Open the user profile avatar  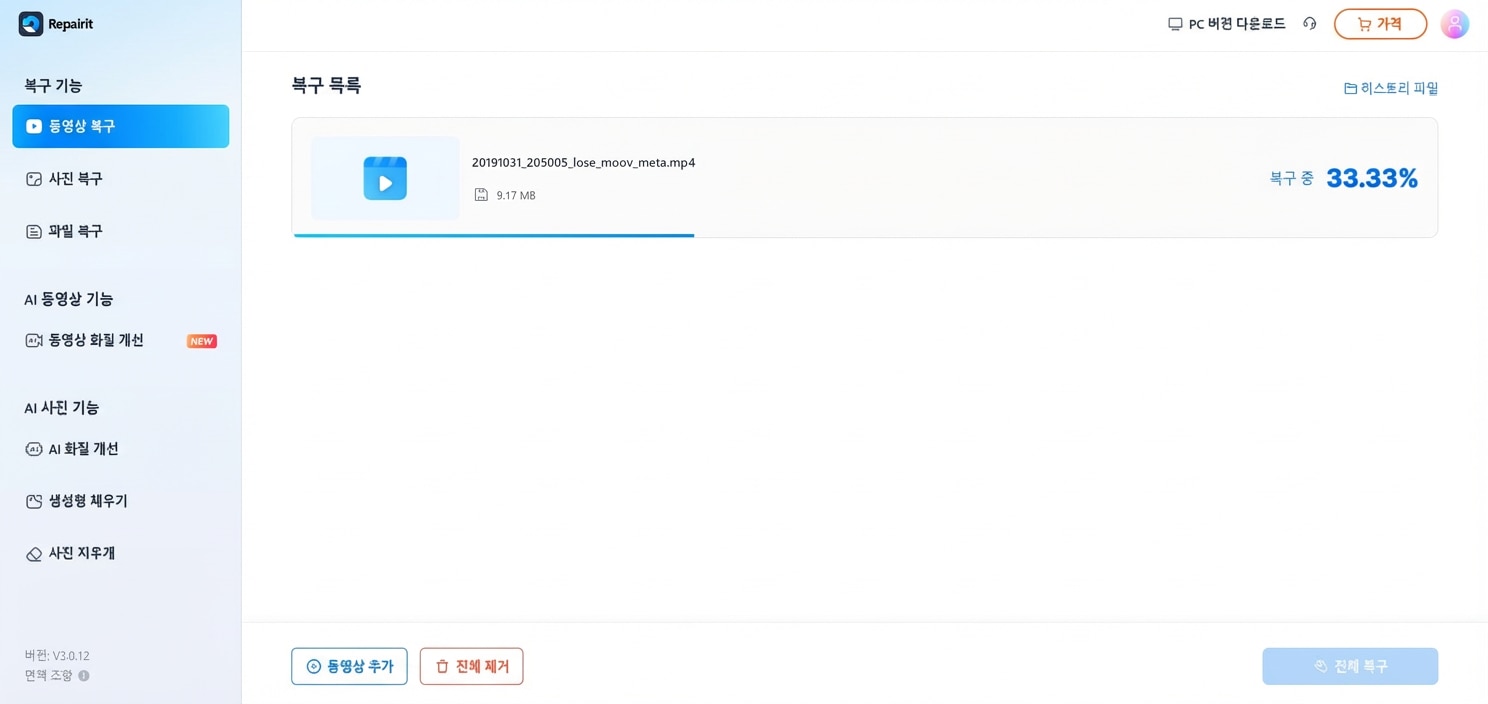1454,24
